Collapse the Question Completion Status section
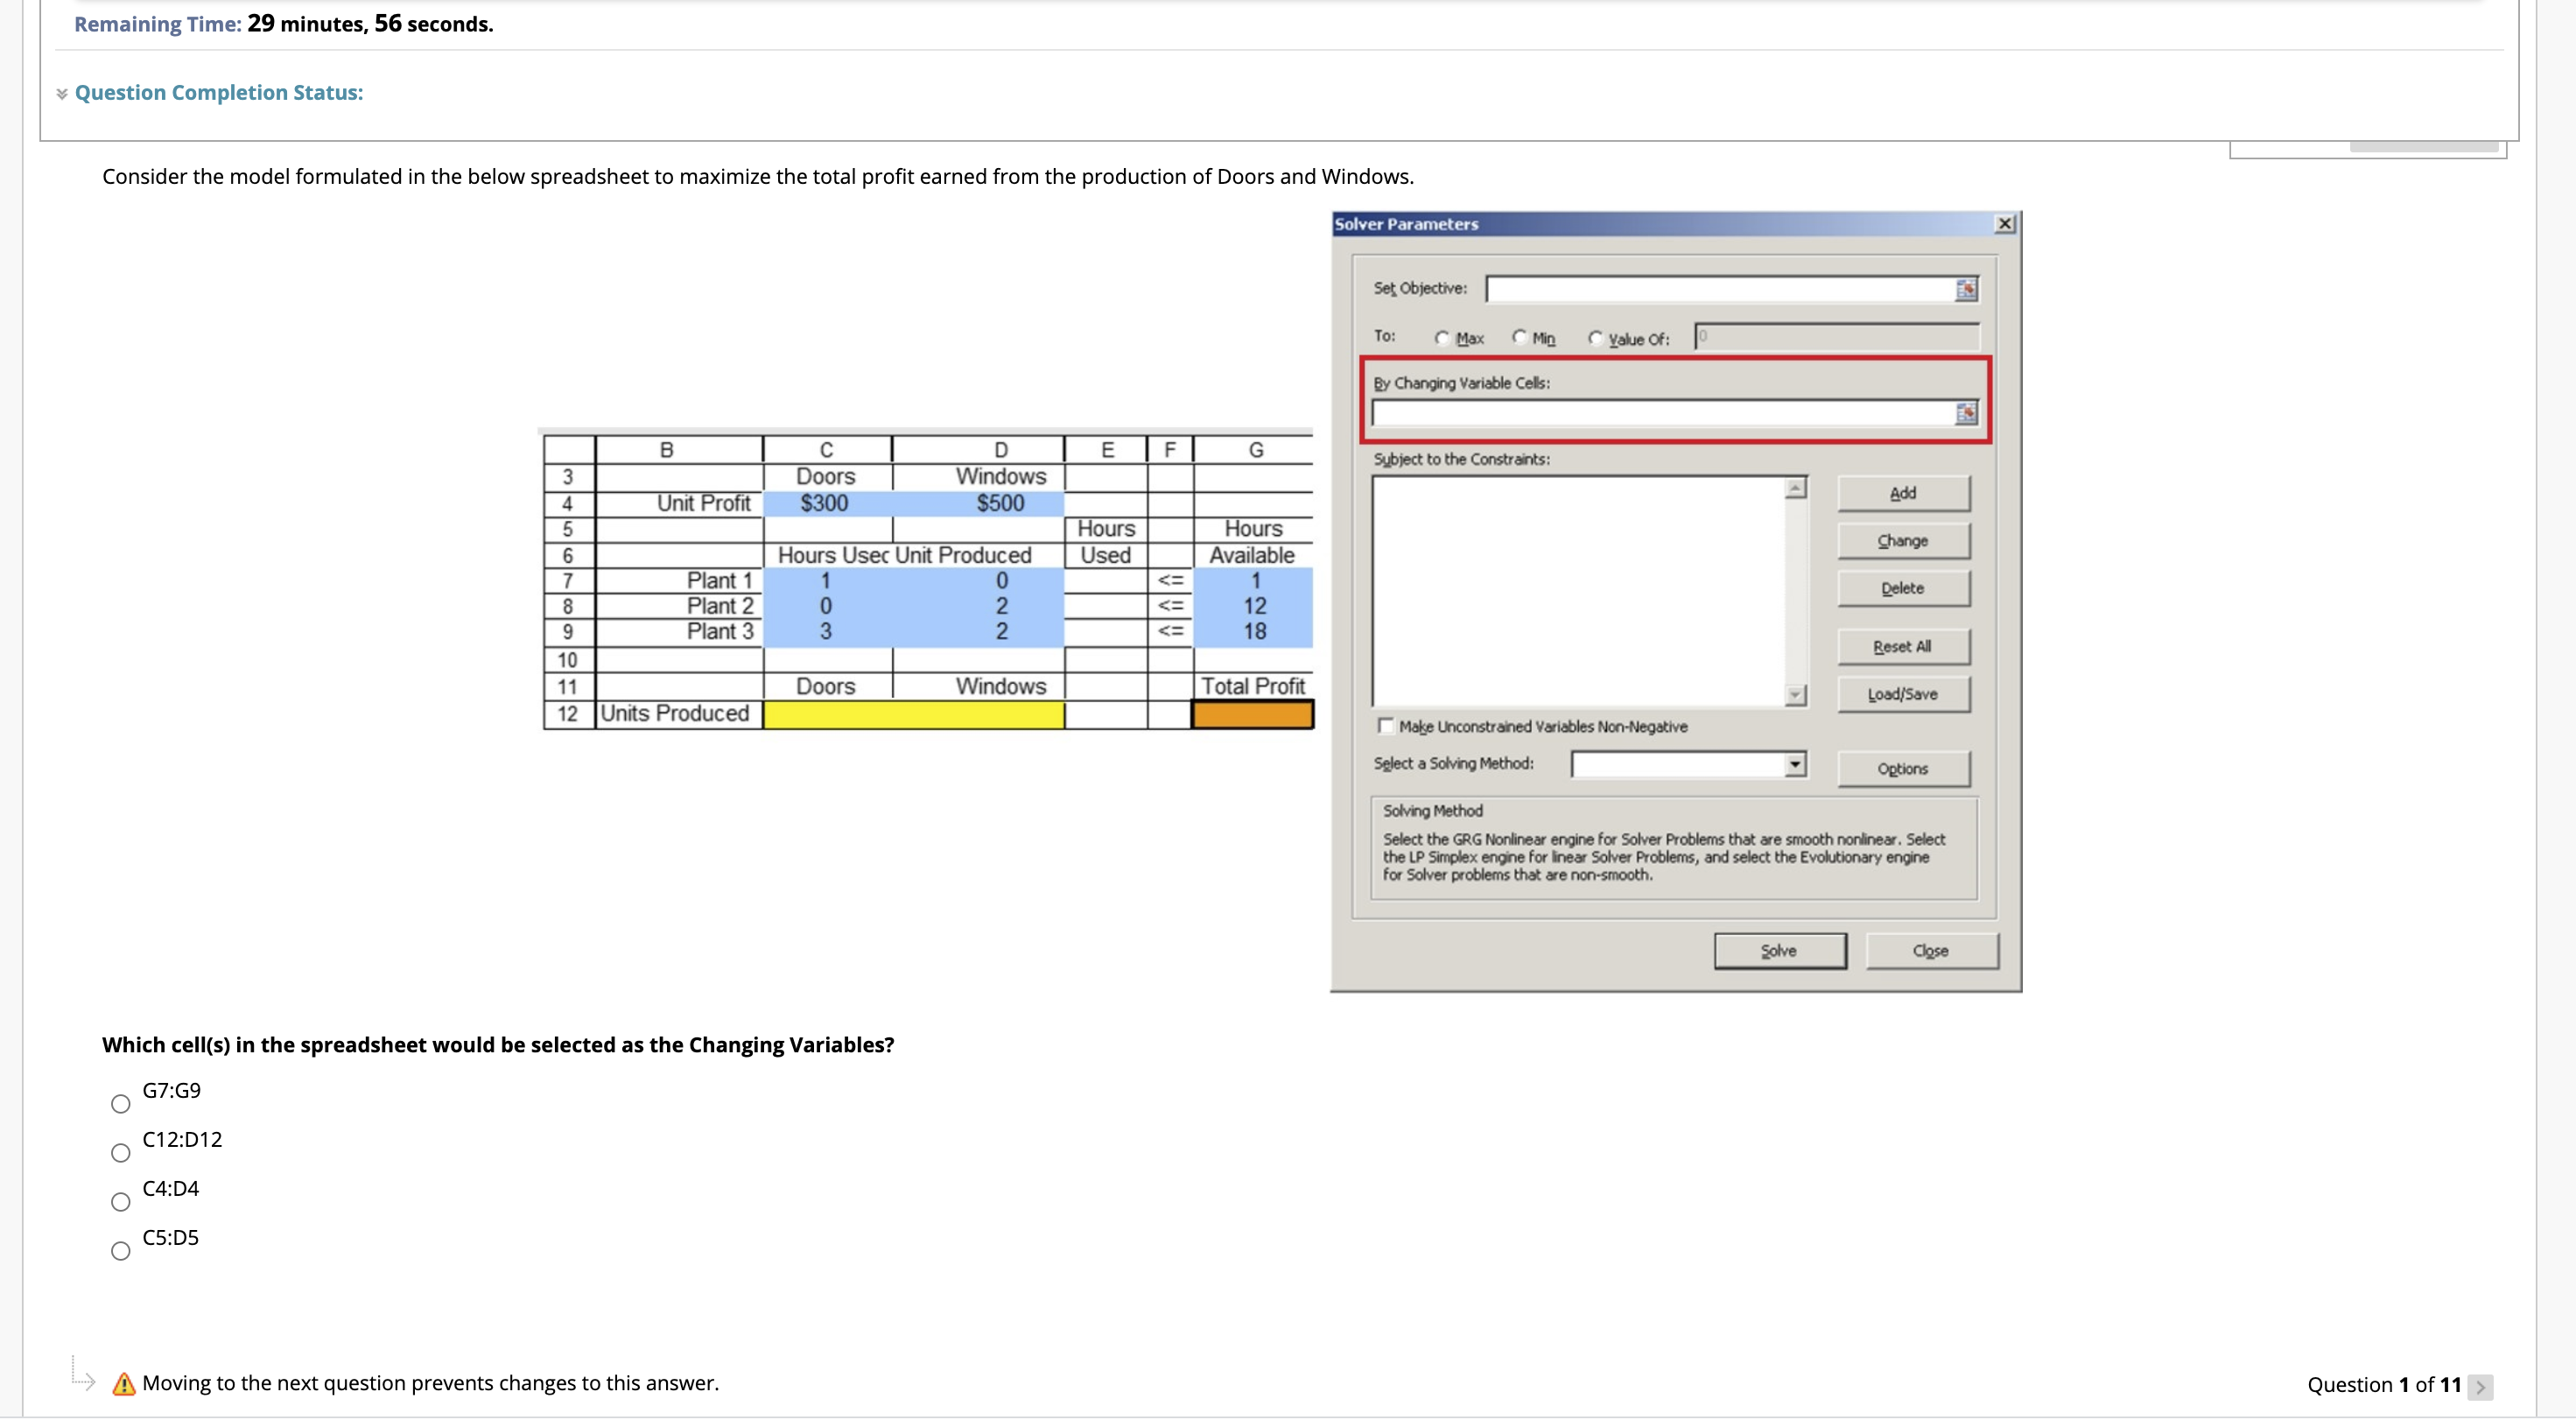Viewport: 2576px width, 1420px height. [x=61, y=92]
